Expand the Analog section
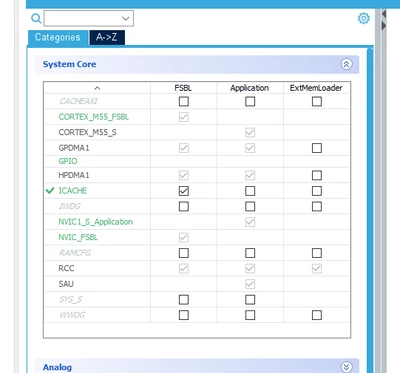The width and height of the screenshot is (400, 373). [346, 367]
